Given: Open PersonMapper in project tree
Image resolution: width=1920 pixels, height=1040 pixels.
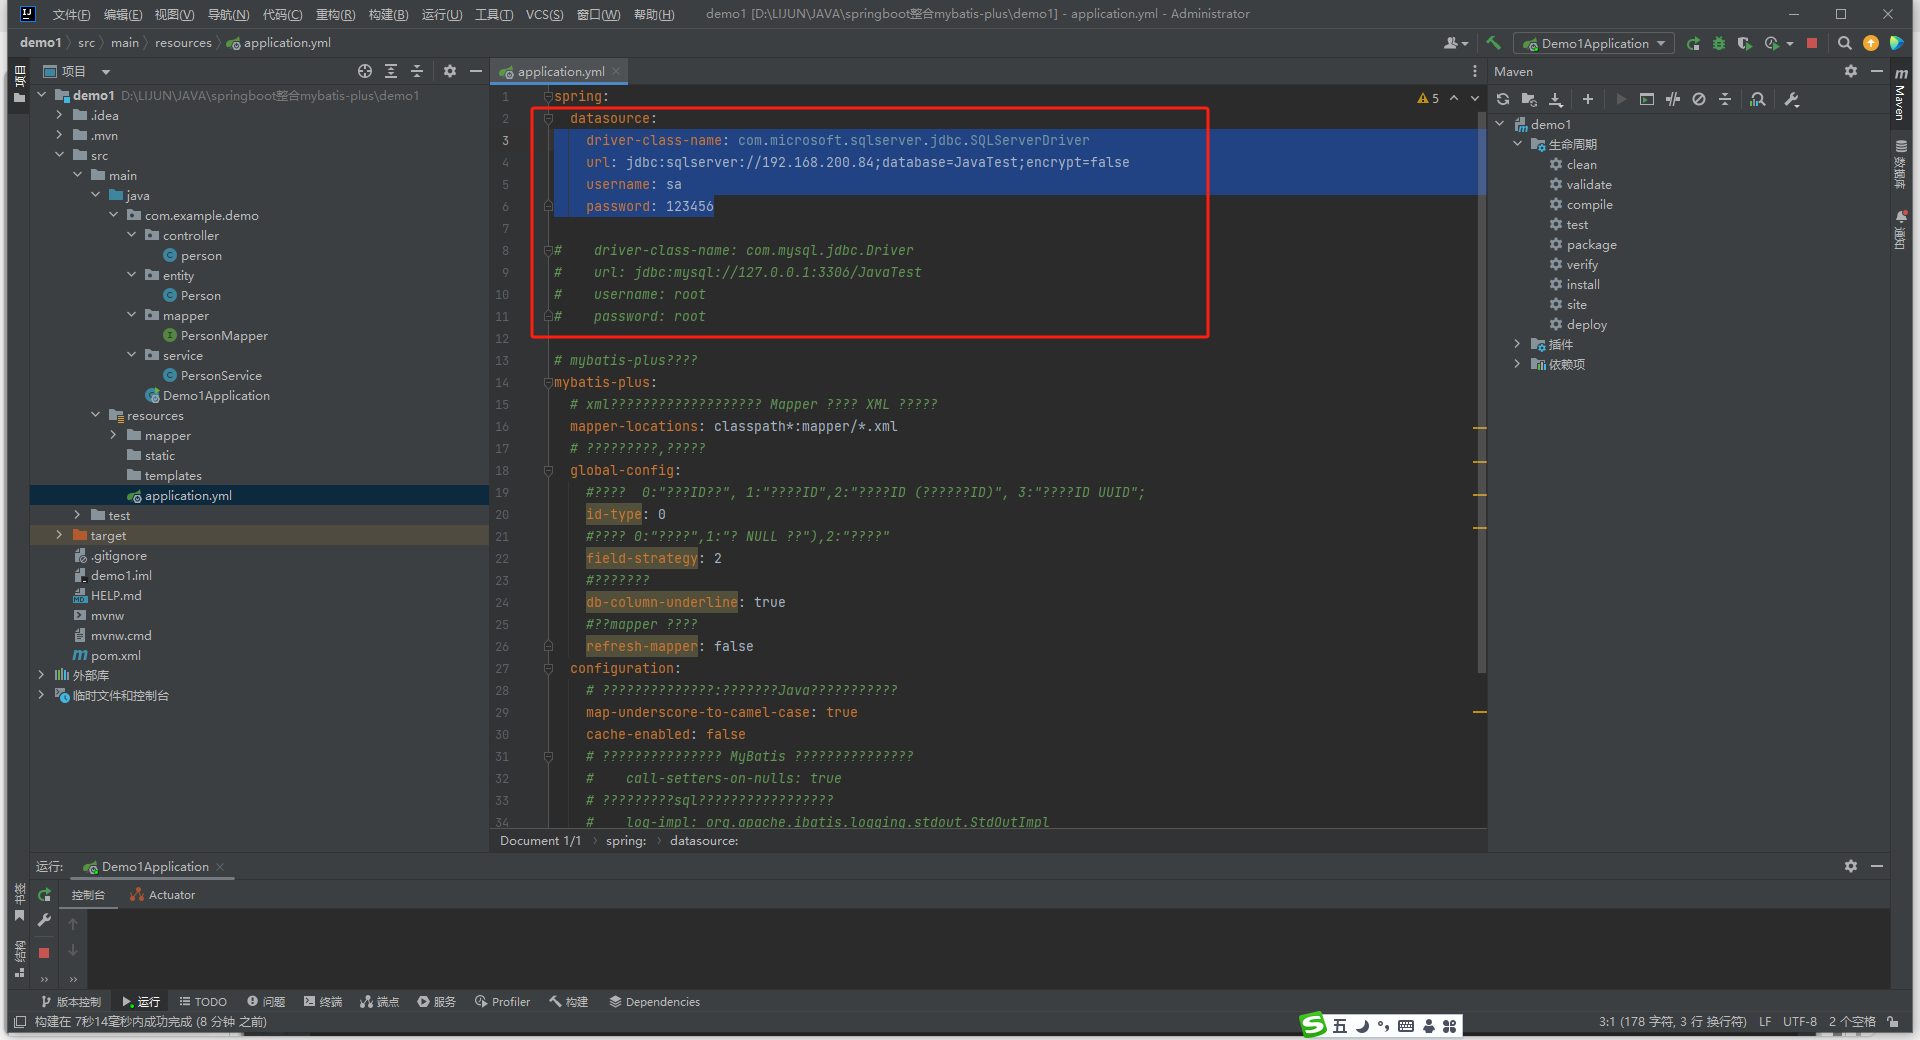Looking at the screenshot, I should (224, 335).
